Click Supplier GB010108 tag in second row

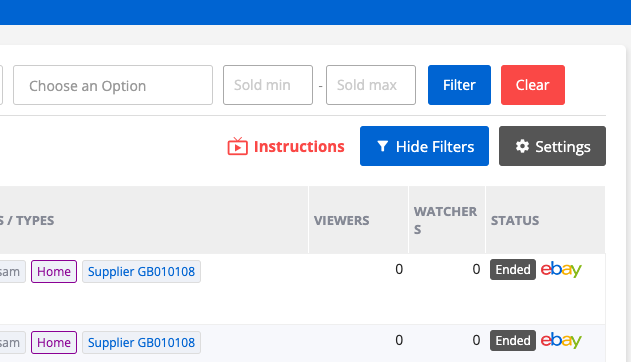tap(141, 343)
